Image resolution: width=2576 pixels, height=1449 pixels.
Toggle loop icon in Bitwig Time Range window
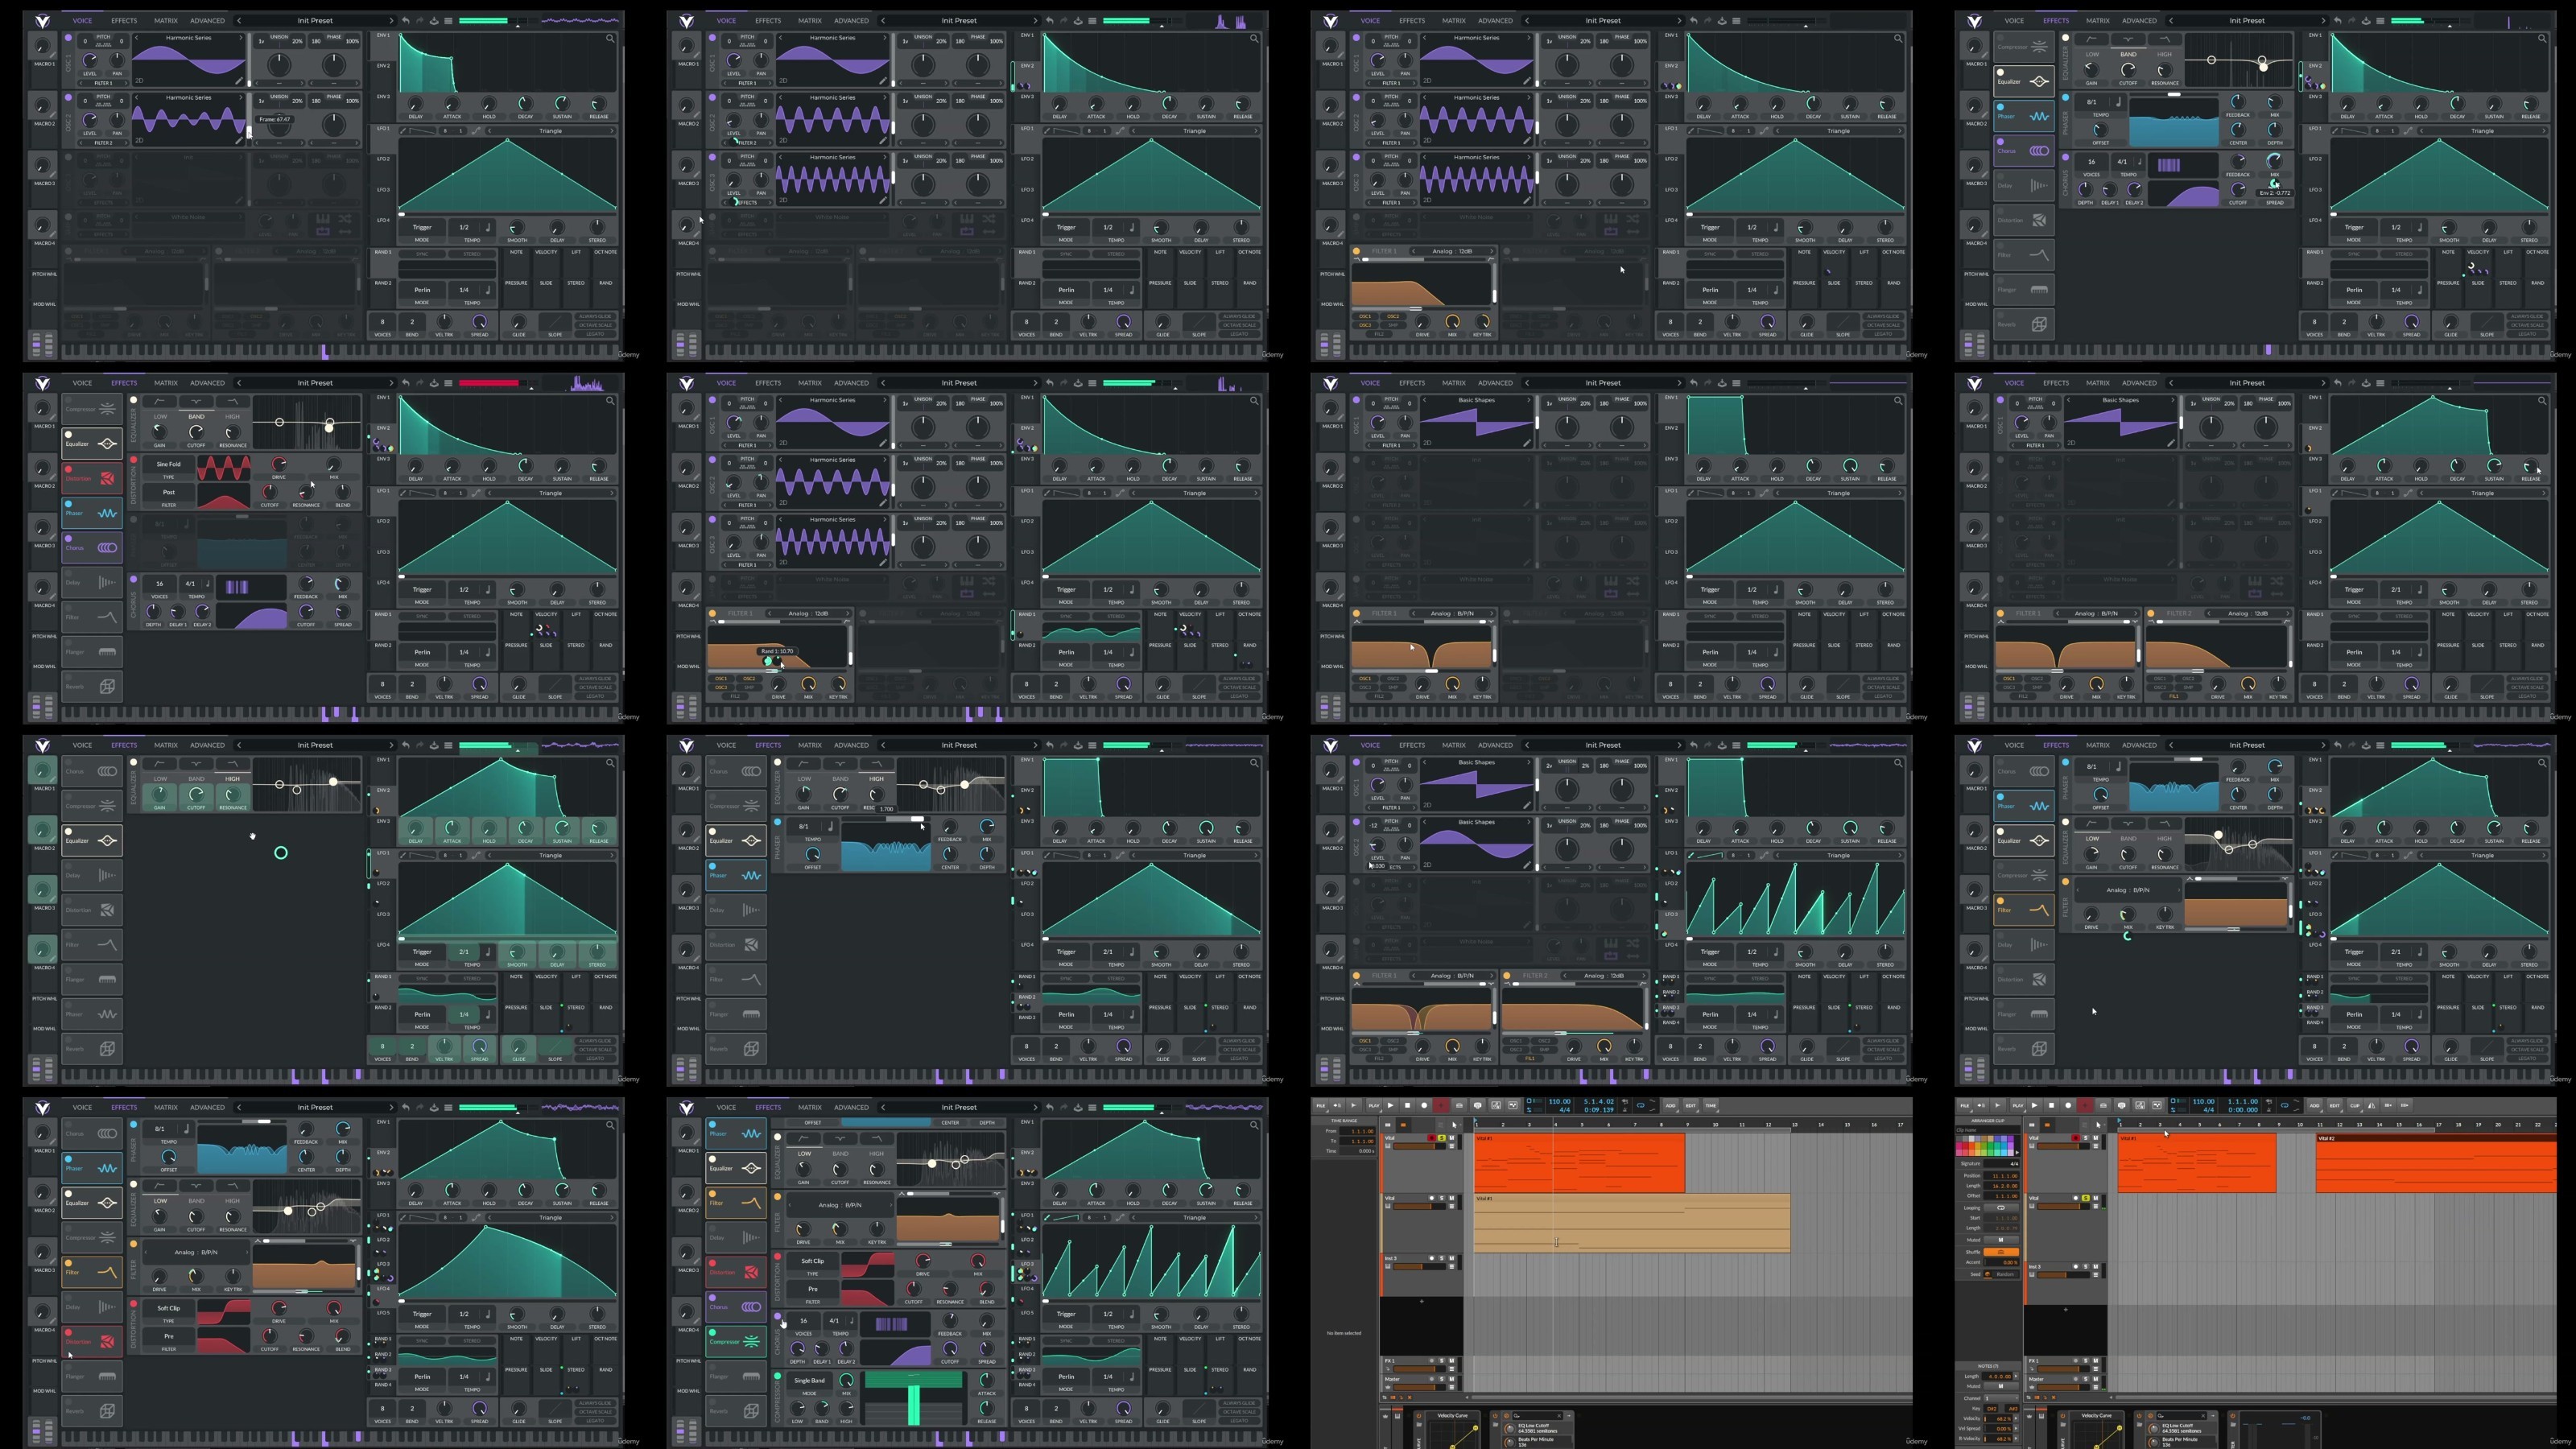1641,1106
